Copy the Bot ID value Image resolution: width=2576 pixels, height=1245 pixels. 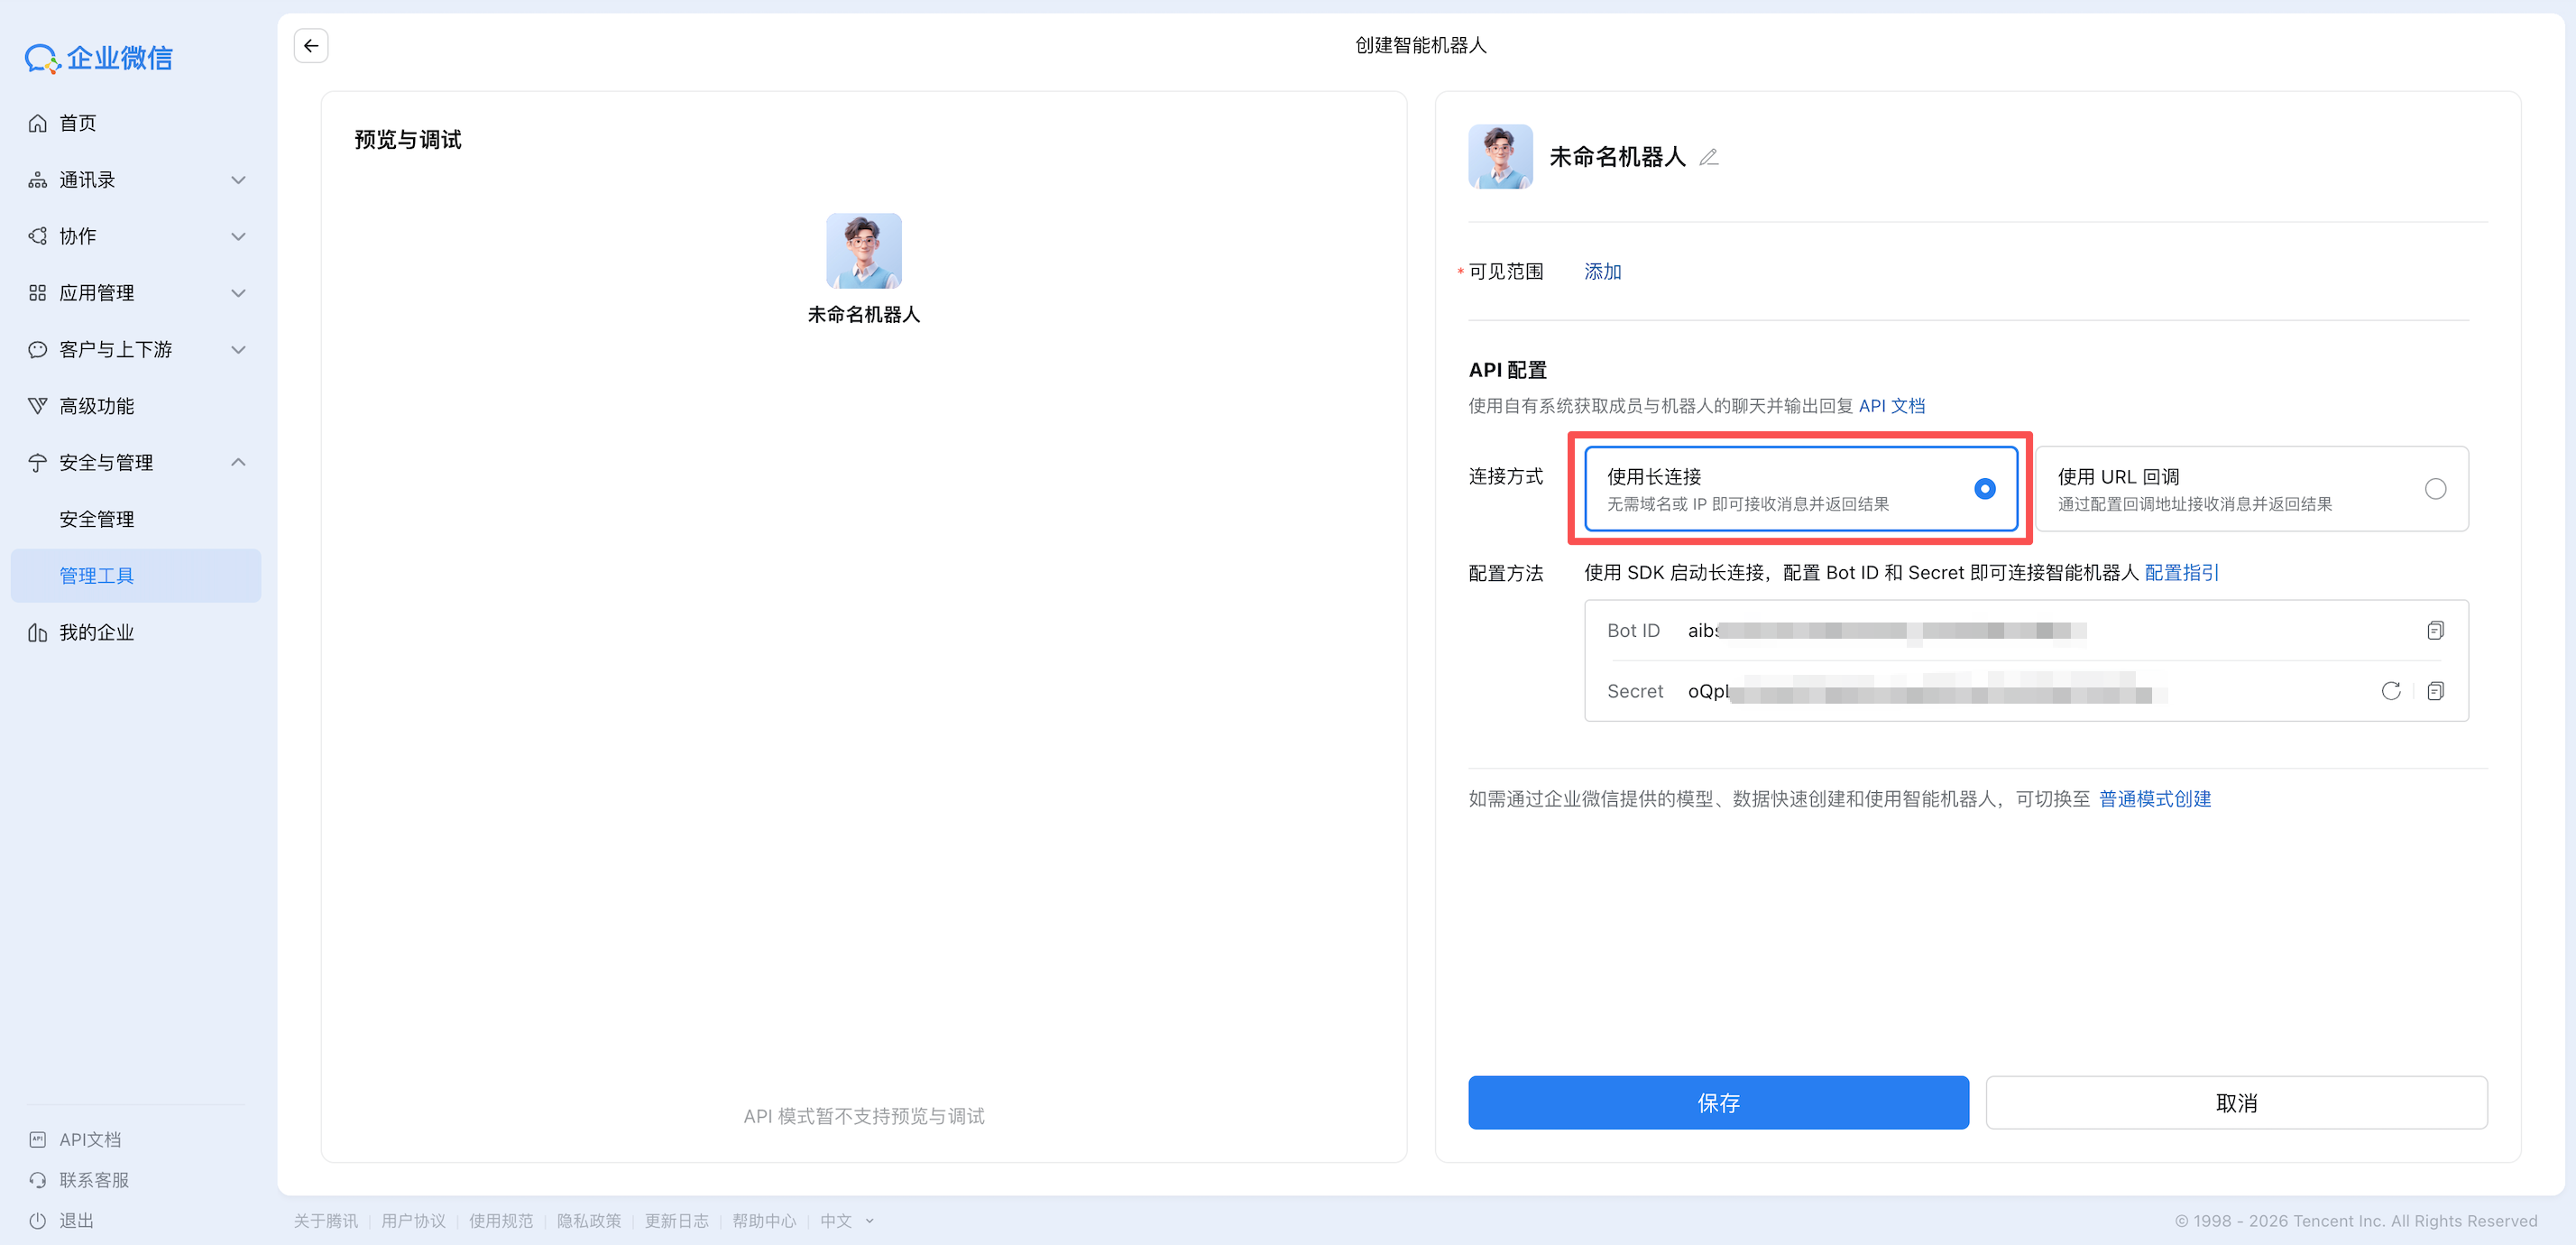point(2435,630)
